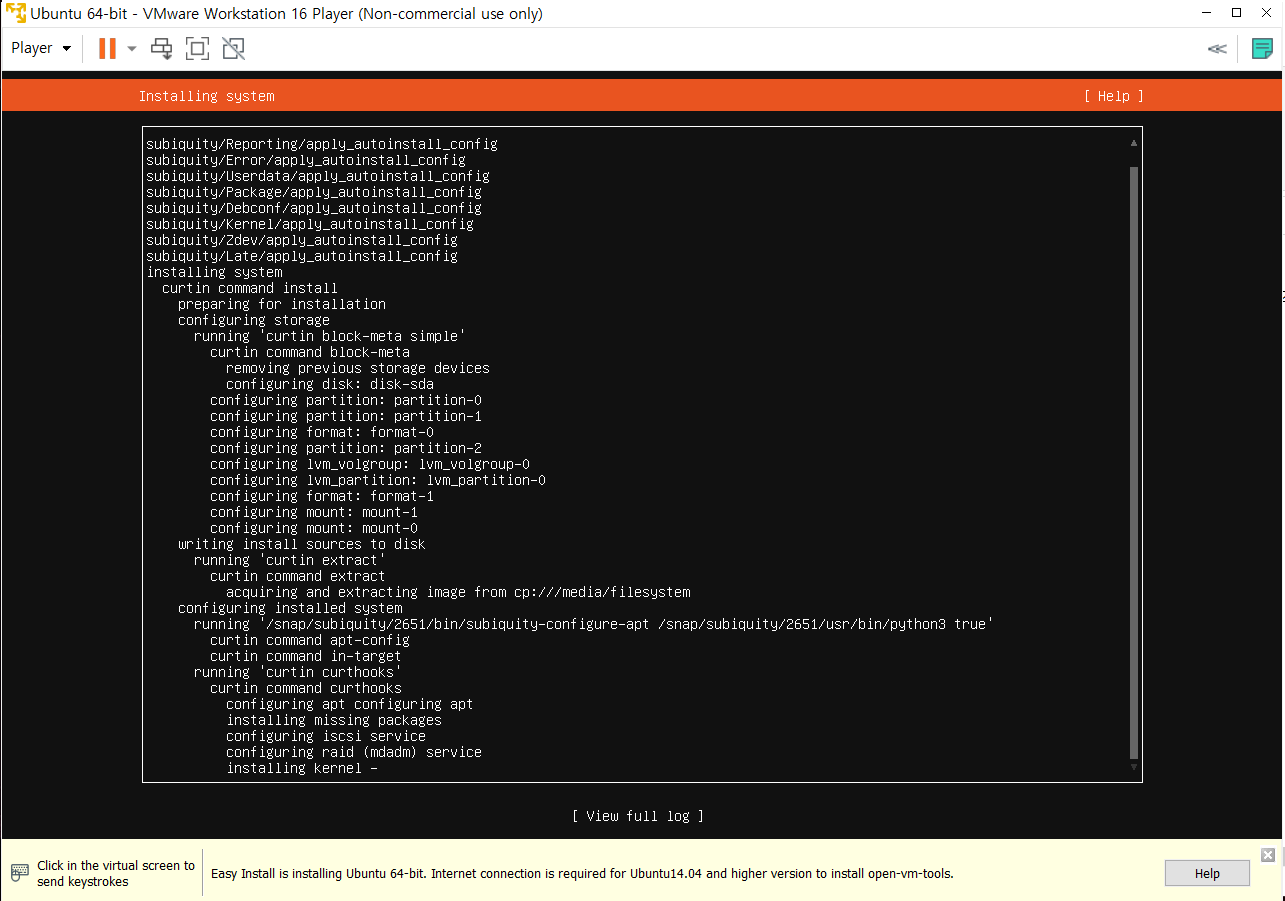Screen dimensions: 1285x901
Task: Click 'configuring raid (mdadm) service' line
Action: click(354, 752)
